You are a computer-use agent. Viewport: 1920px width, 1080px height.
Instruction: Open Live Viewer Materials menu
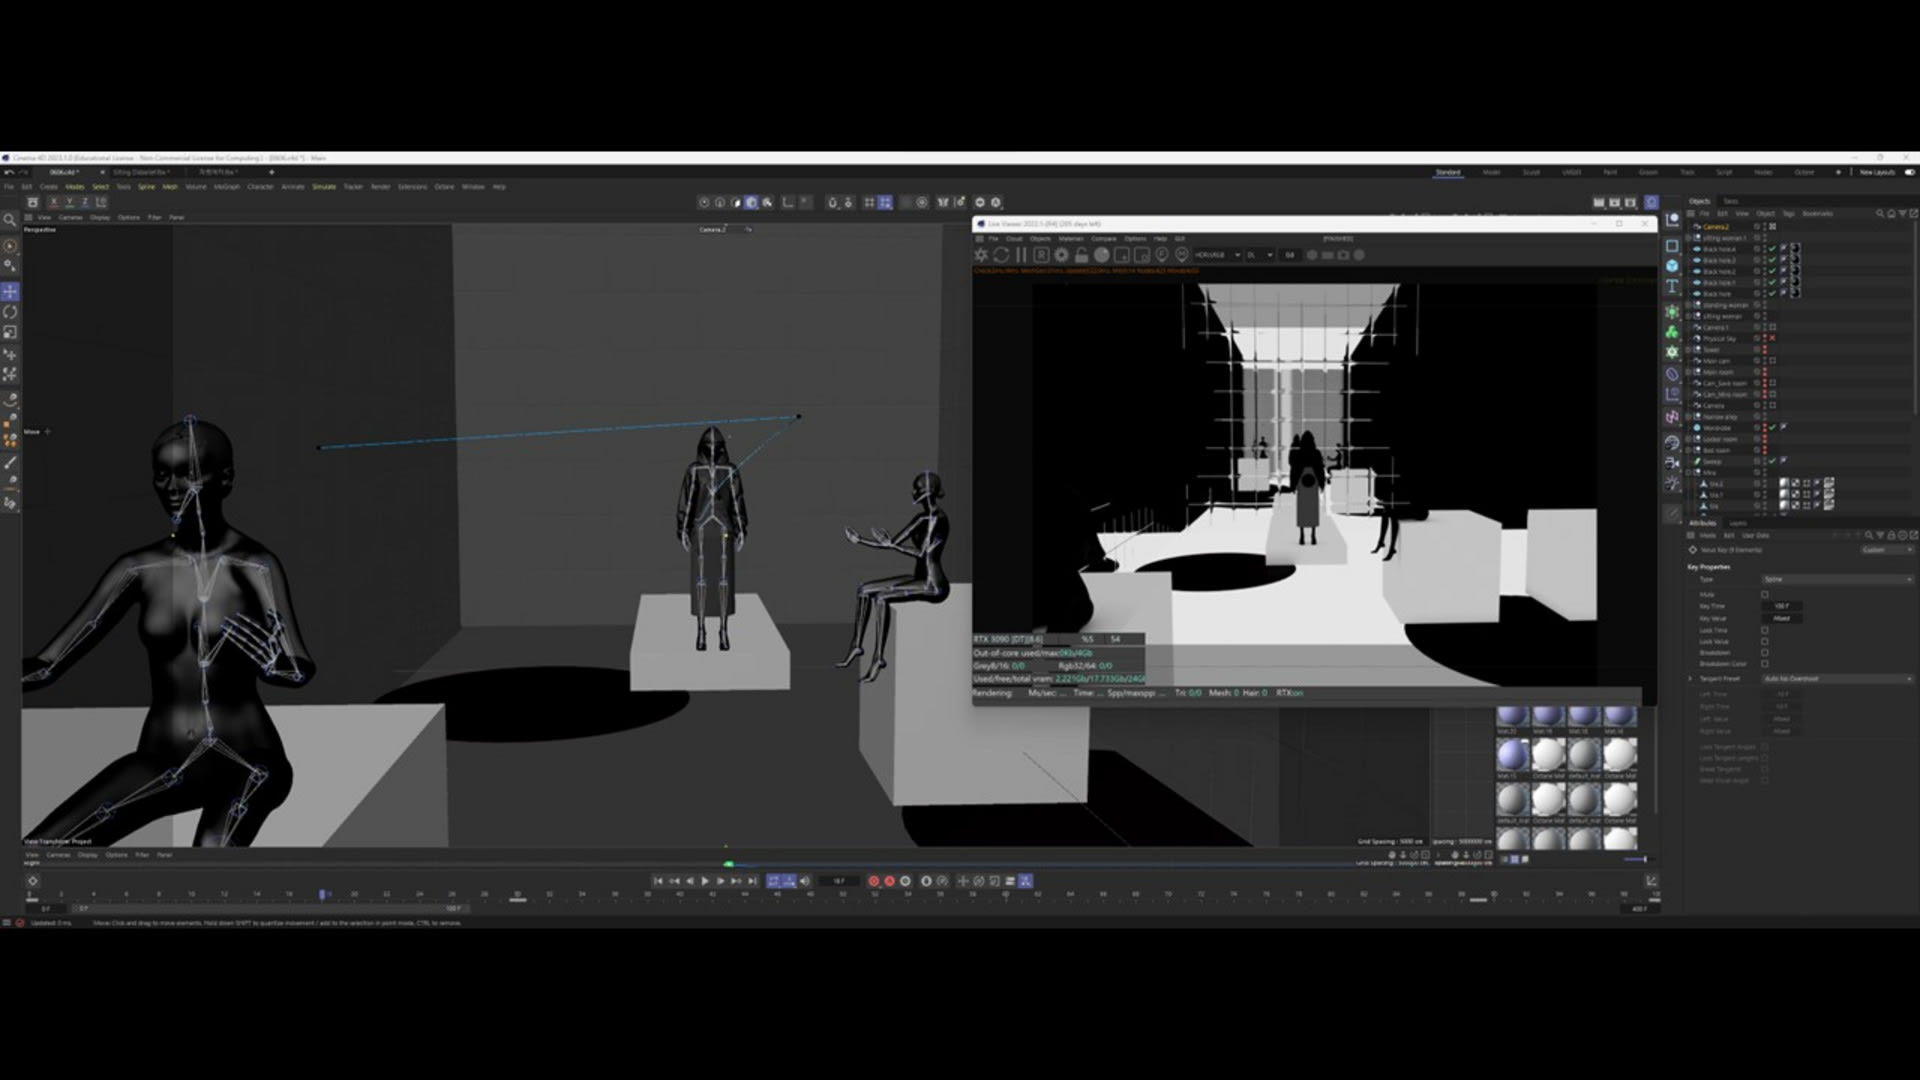1071,239
